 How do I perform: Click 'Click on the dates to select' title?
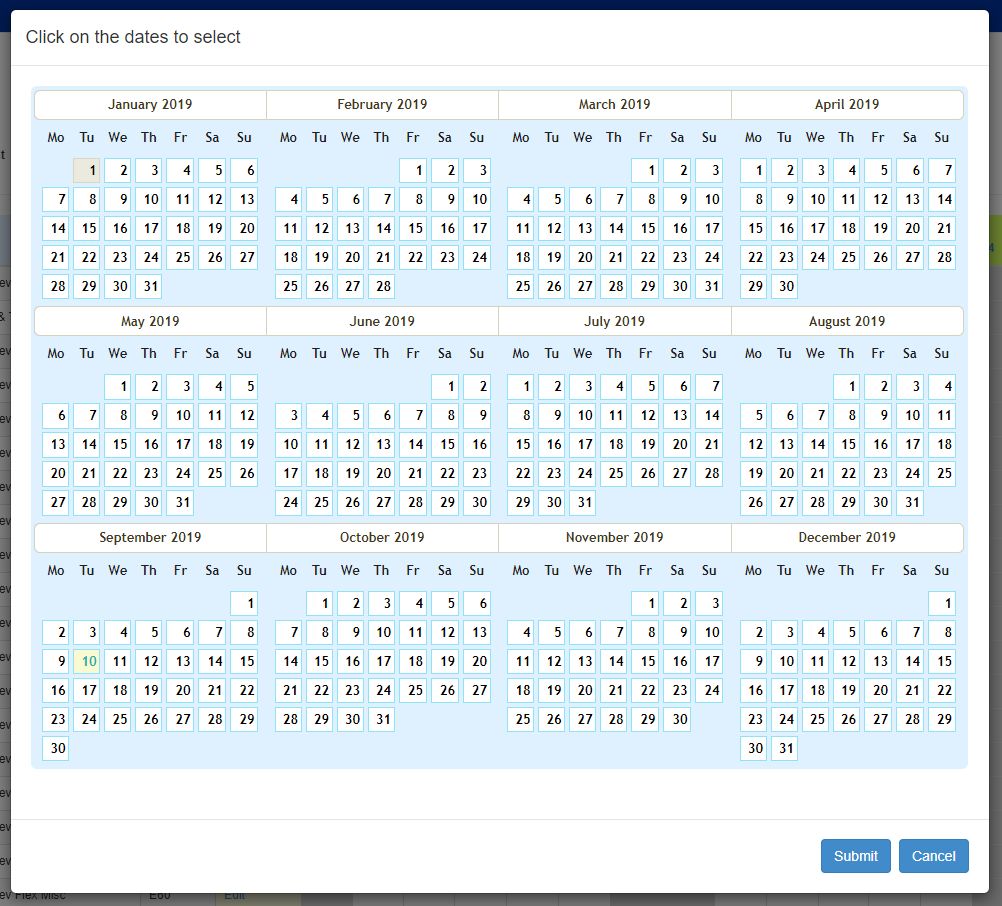(133, 37)
